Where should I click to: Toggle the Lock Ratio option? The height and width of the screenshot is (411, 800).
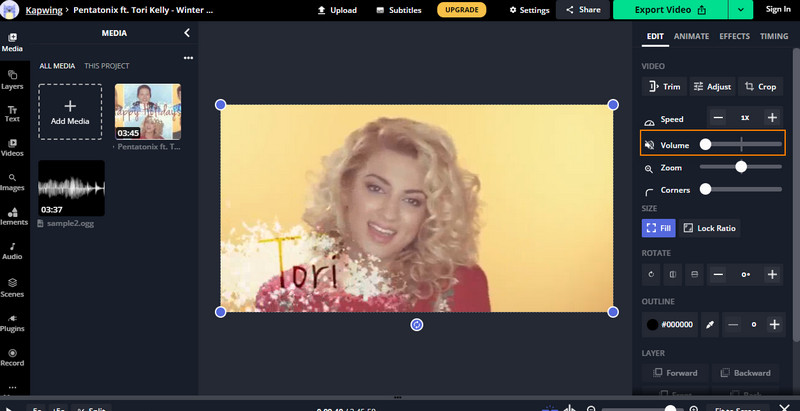pyautogui.click(x=709, y=228)
